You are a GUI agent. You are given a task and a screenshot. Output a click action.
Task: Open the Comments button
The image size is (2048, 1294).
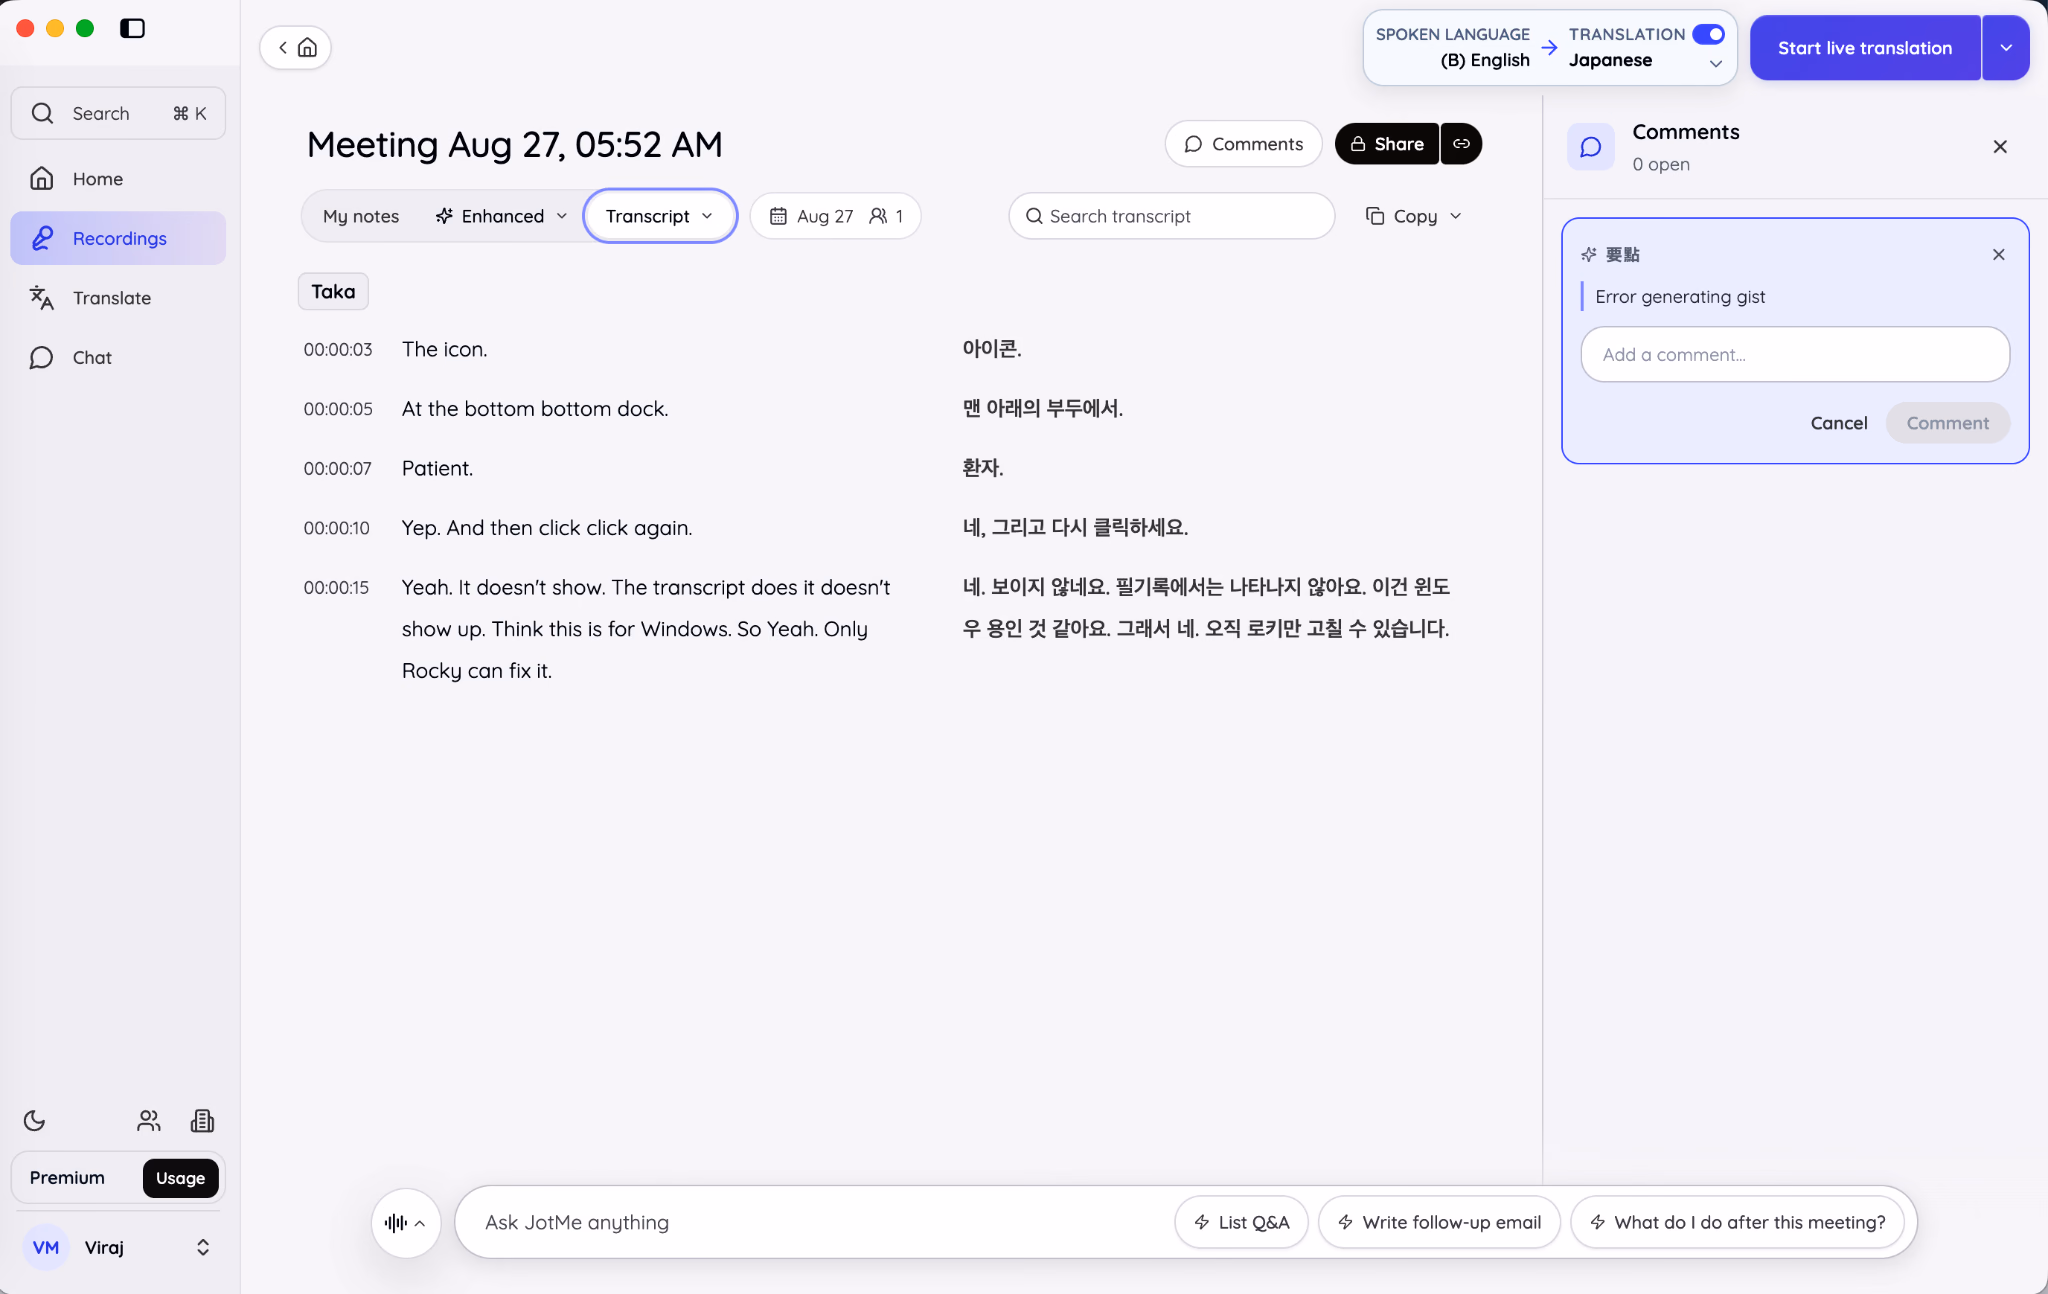click(1243, 144)
